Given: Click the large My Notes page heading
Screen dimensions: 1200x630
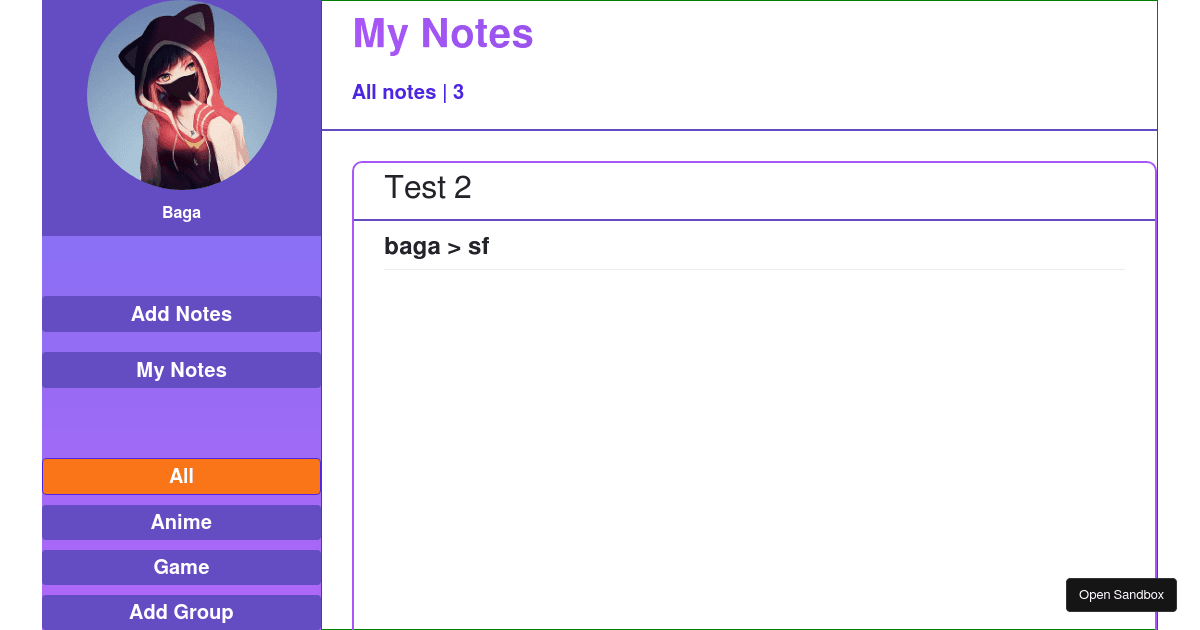Looking at the screenshot, I should [x=443, y=33].
